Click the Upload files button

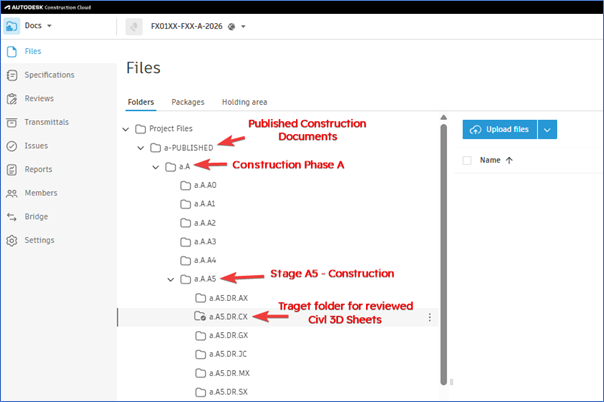500,129
